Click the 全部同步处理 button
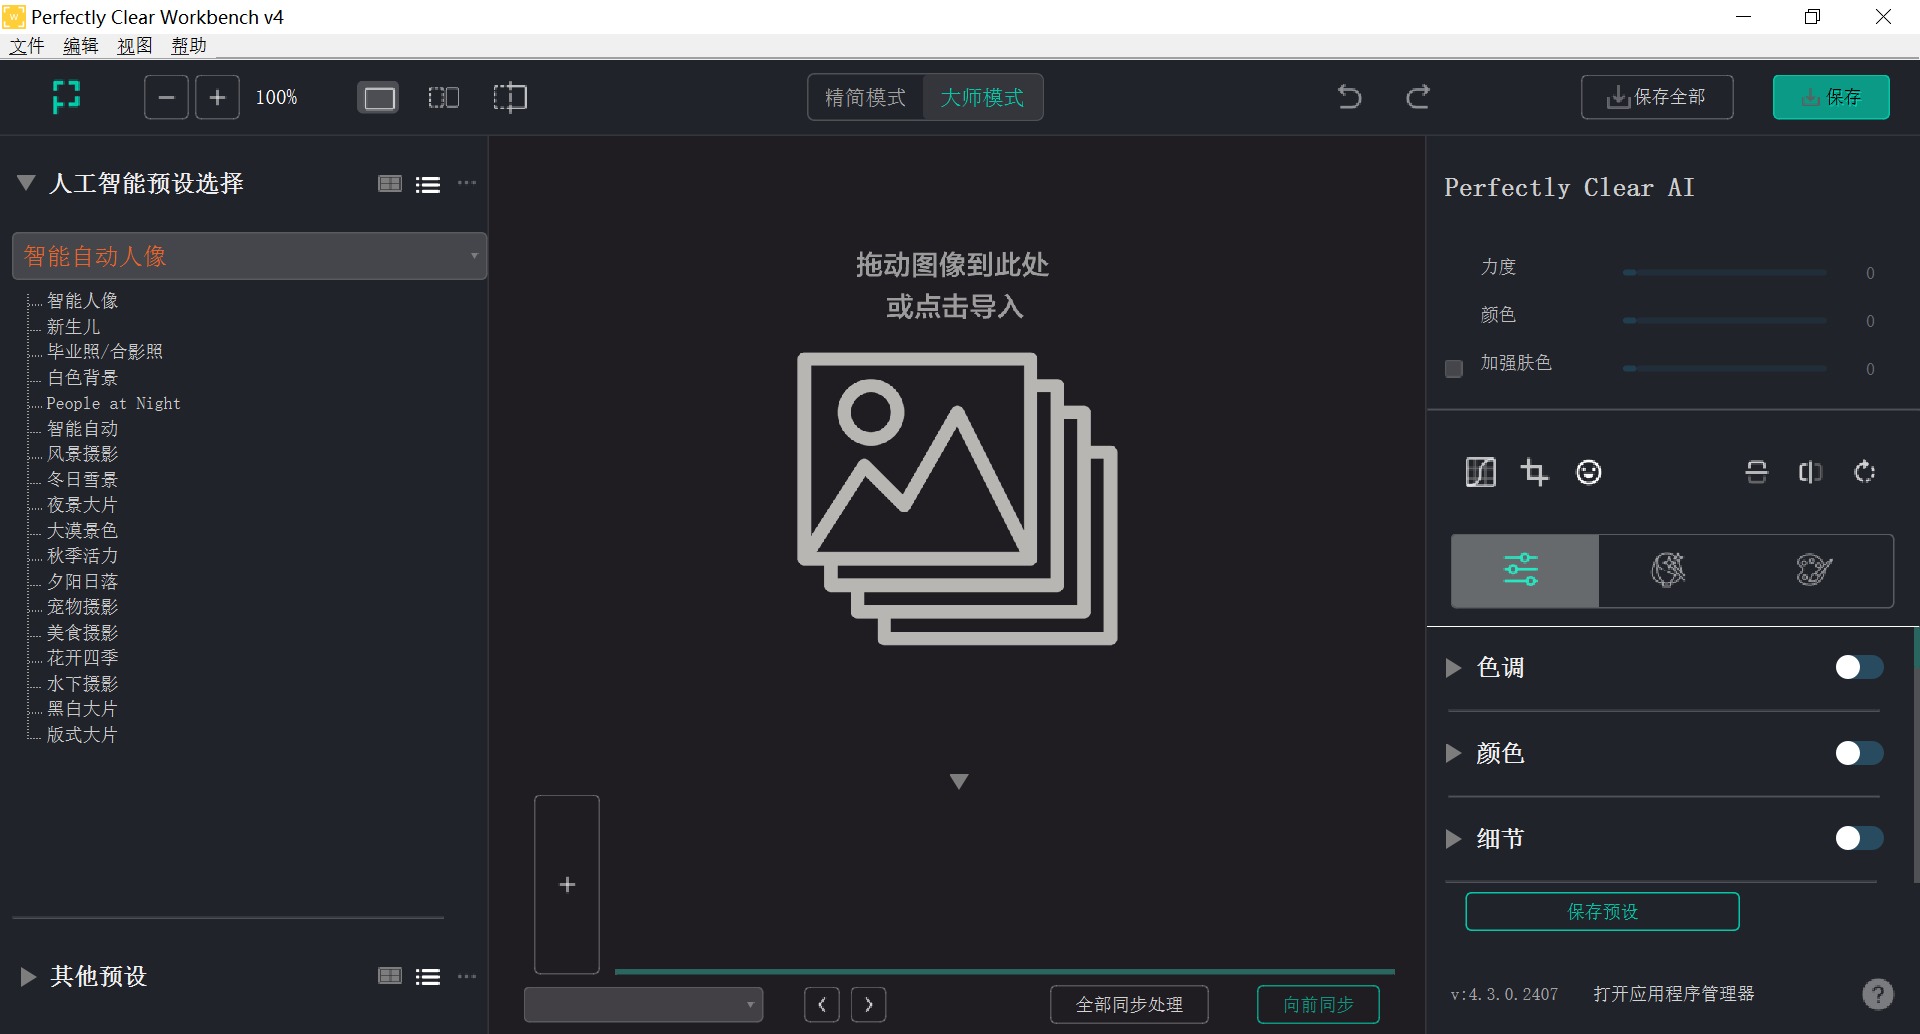Image resolution: width=1920 pixels, height=1034 pixels. coord(1129,1004)
